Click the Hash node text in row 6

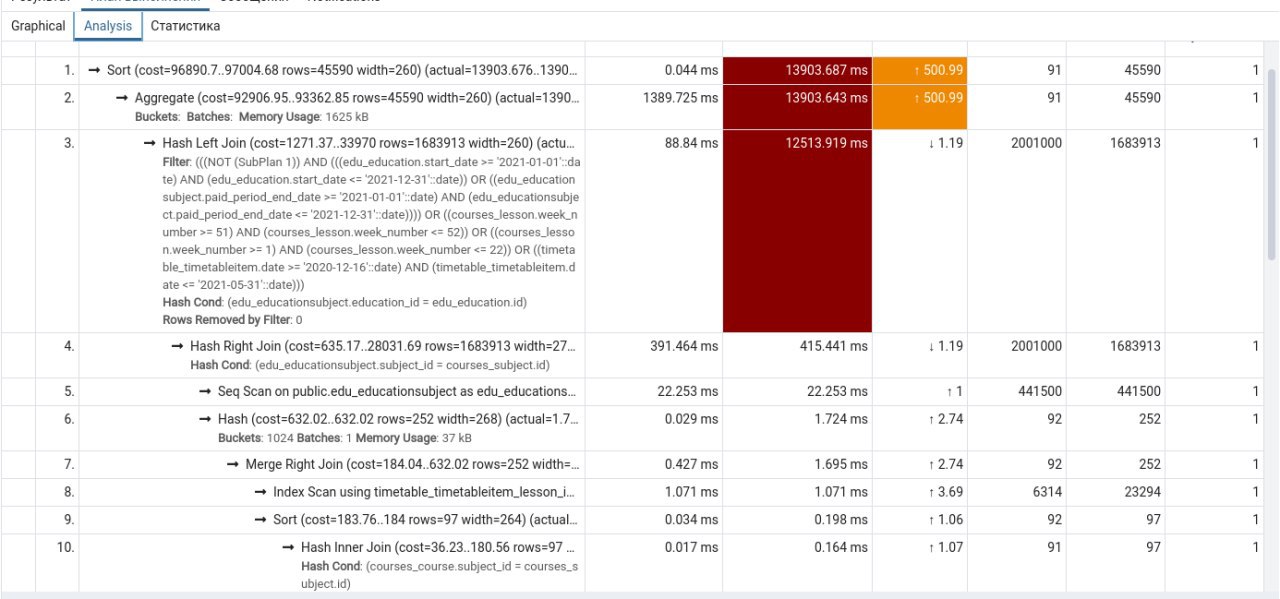(x=397, y=419)
